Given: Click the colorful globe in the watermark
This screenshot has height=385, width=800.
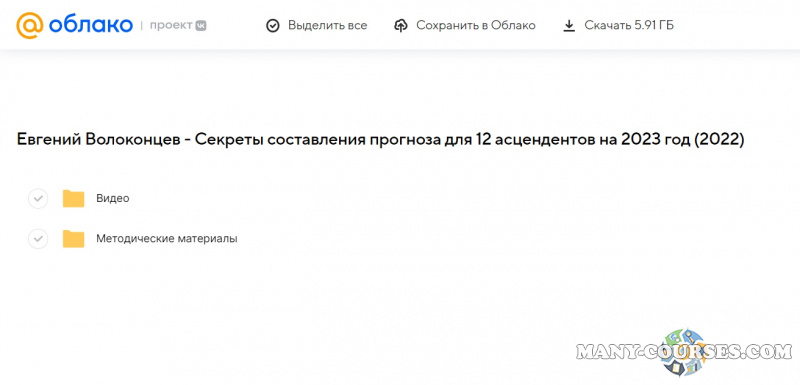Looking at the screenshot, I should click(x=684, y=352).
